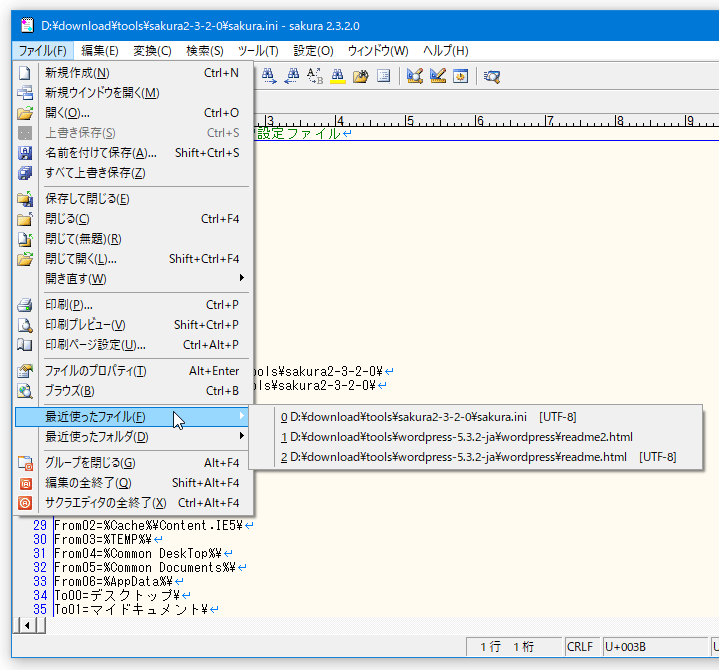719x670 pixels.
Task: Select ファイルのプロパティ(T)
Action: (x=133, y=371)
